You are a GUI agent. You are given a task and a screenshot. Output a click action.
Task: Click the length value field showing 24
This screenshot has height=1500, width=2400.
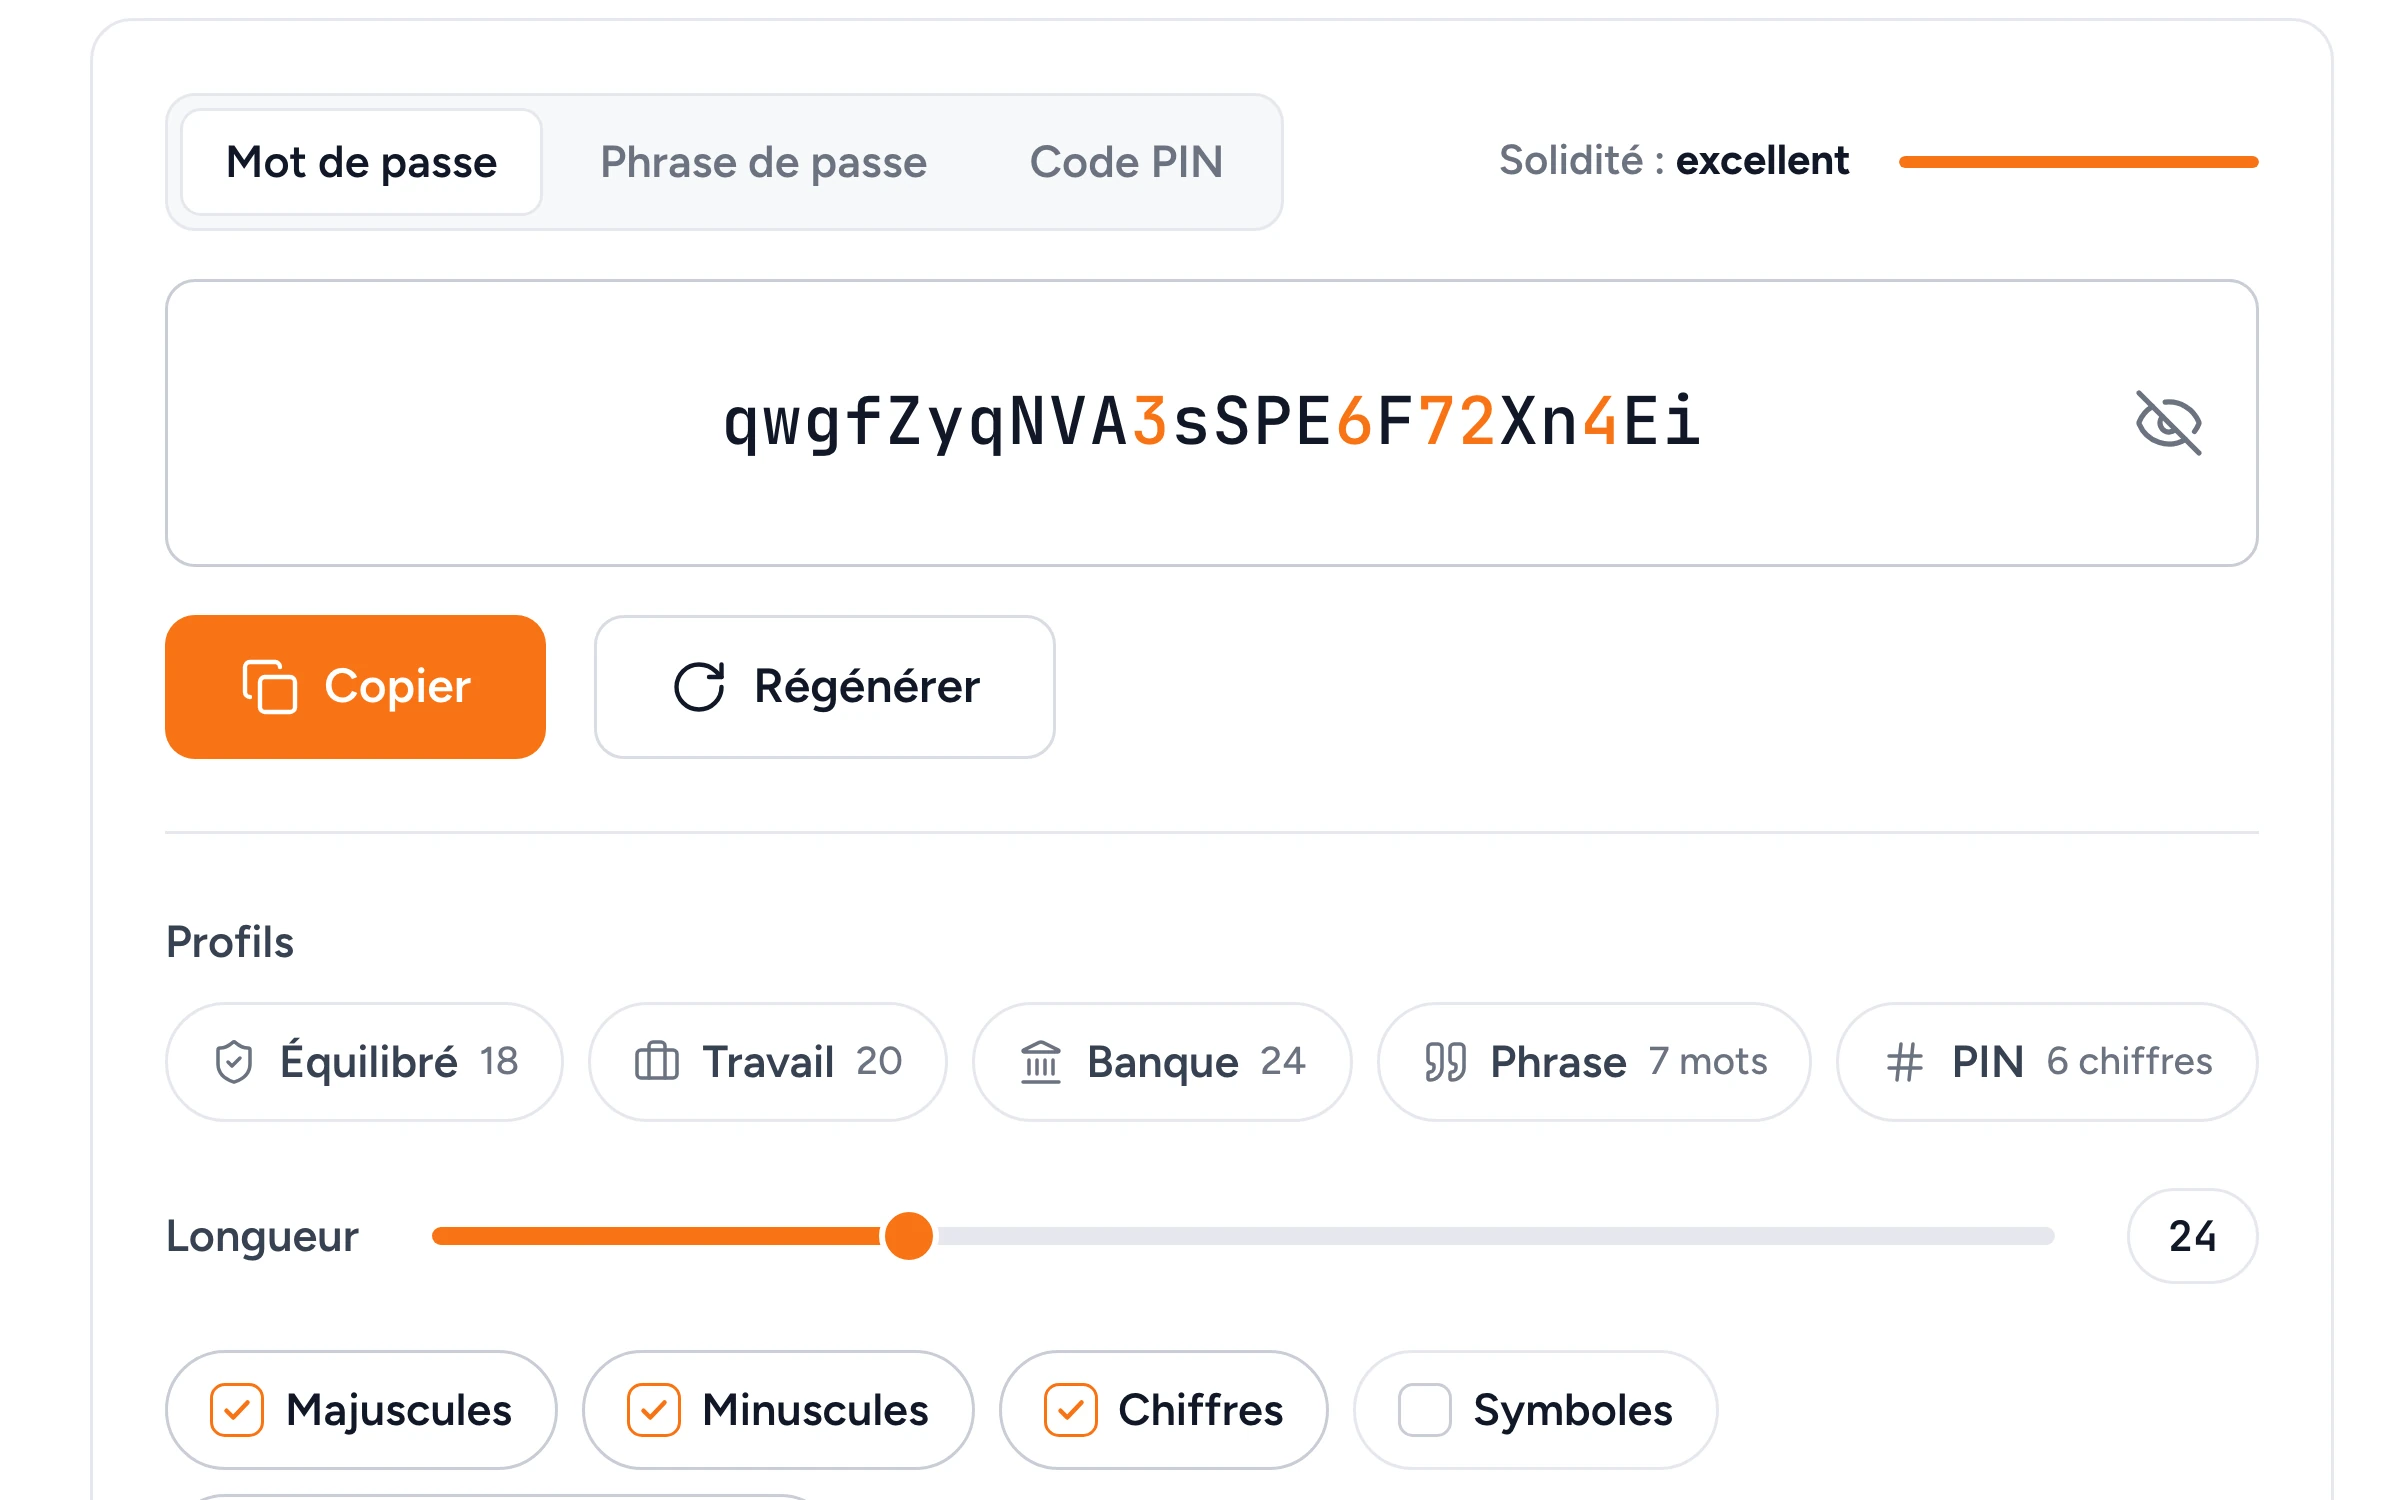pos(2192,1236)
